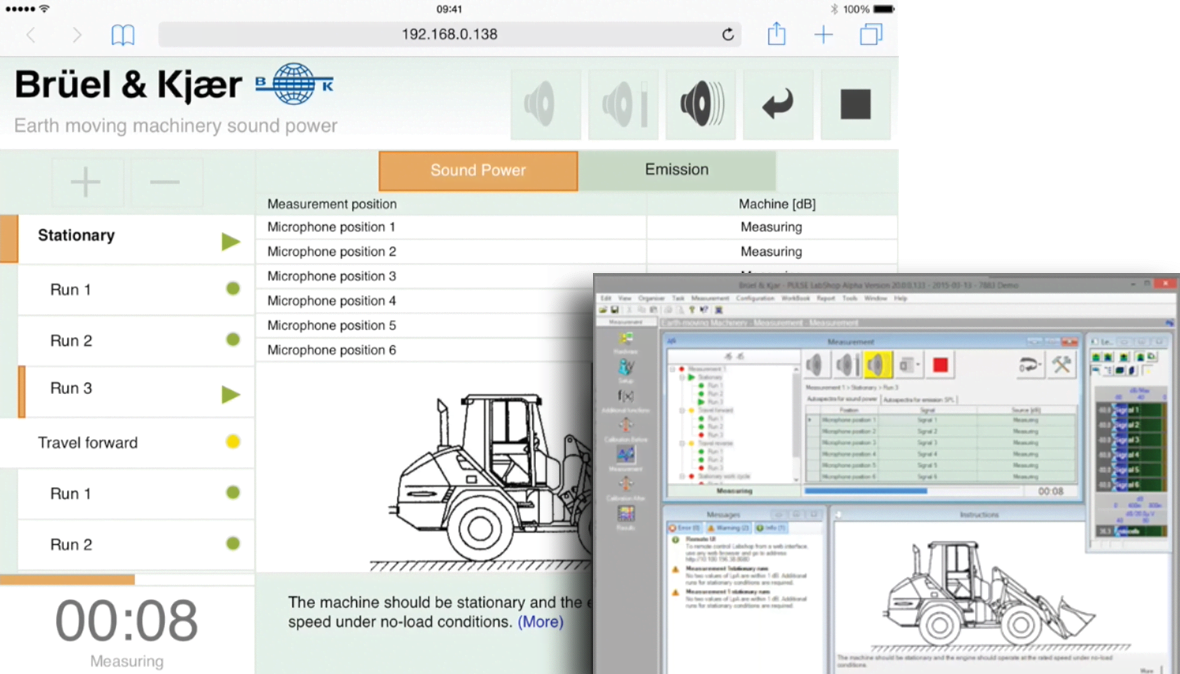Image resolution: width=1180 pixels, height=674 pixels.
Task: Switch to the Emission tab
Action: click(x=676, y=170)
